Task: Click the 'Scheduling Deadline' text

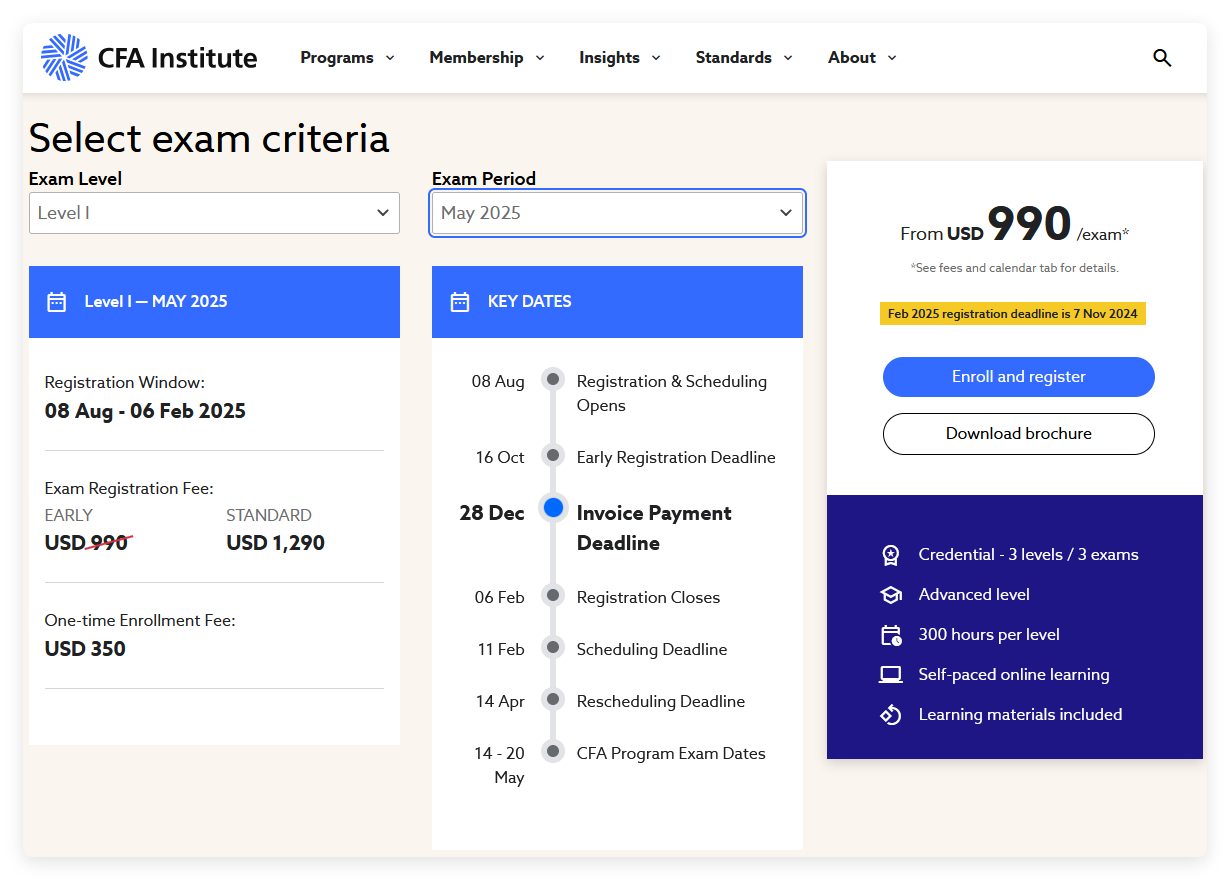Action: pyautogui.click(x=652, y=650)
